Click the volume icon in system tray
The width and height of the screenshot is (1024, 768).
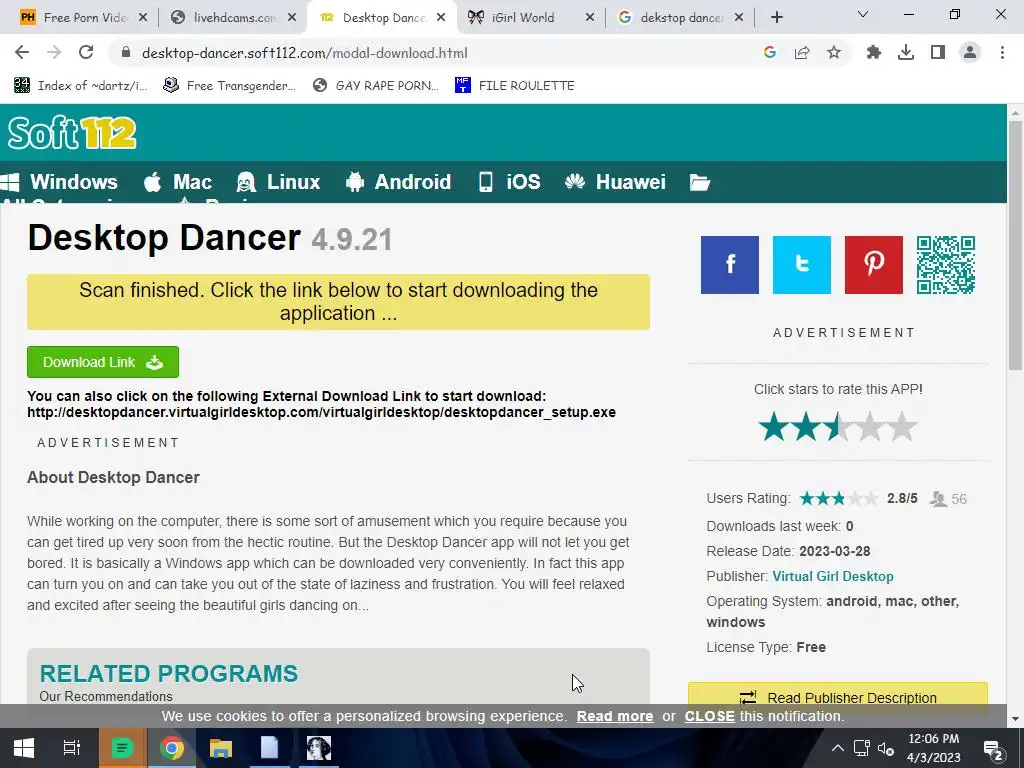click(x=886, y=748)
